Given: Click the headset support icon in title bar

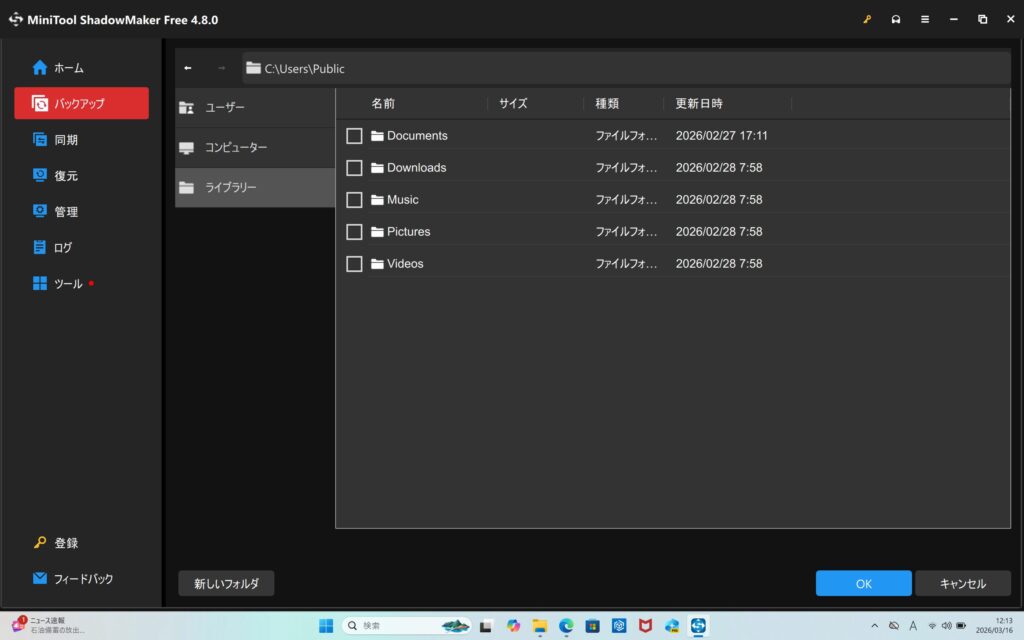Looking at the screenshot, I should [x=896, y=19].
